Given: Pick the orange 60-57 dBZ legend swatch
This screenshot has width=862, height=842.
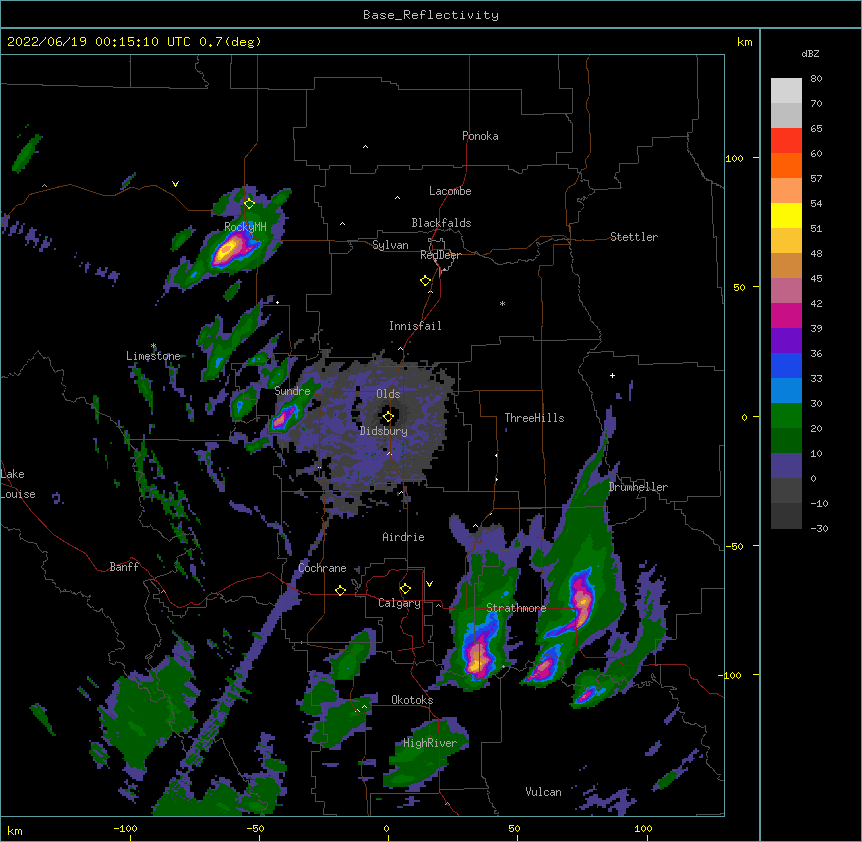Looking at the screenshot, I should [x=786, y=165].
